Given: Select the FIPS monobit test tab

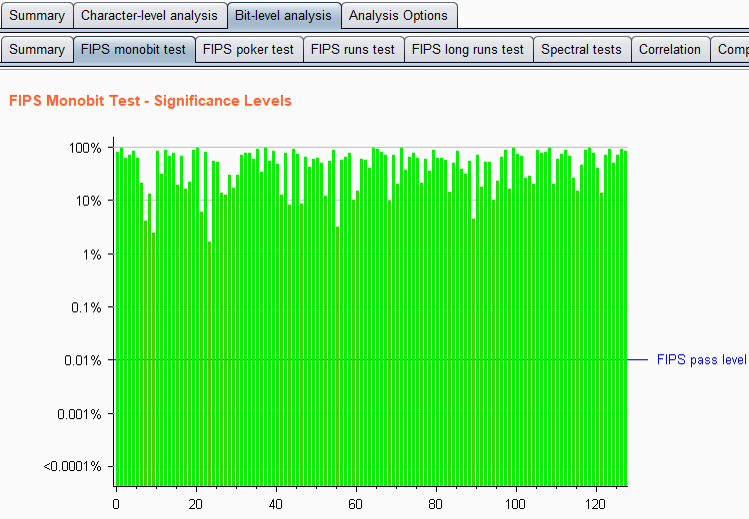Looking at the screenshot, I should pyautogui.click(x=133, y=49).
